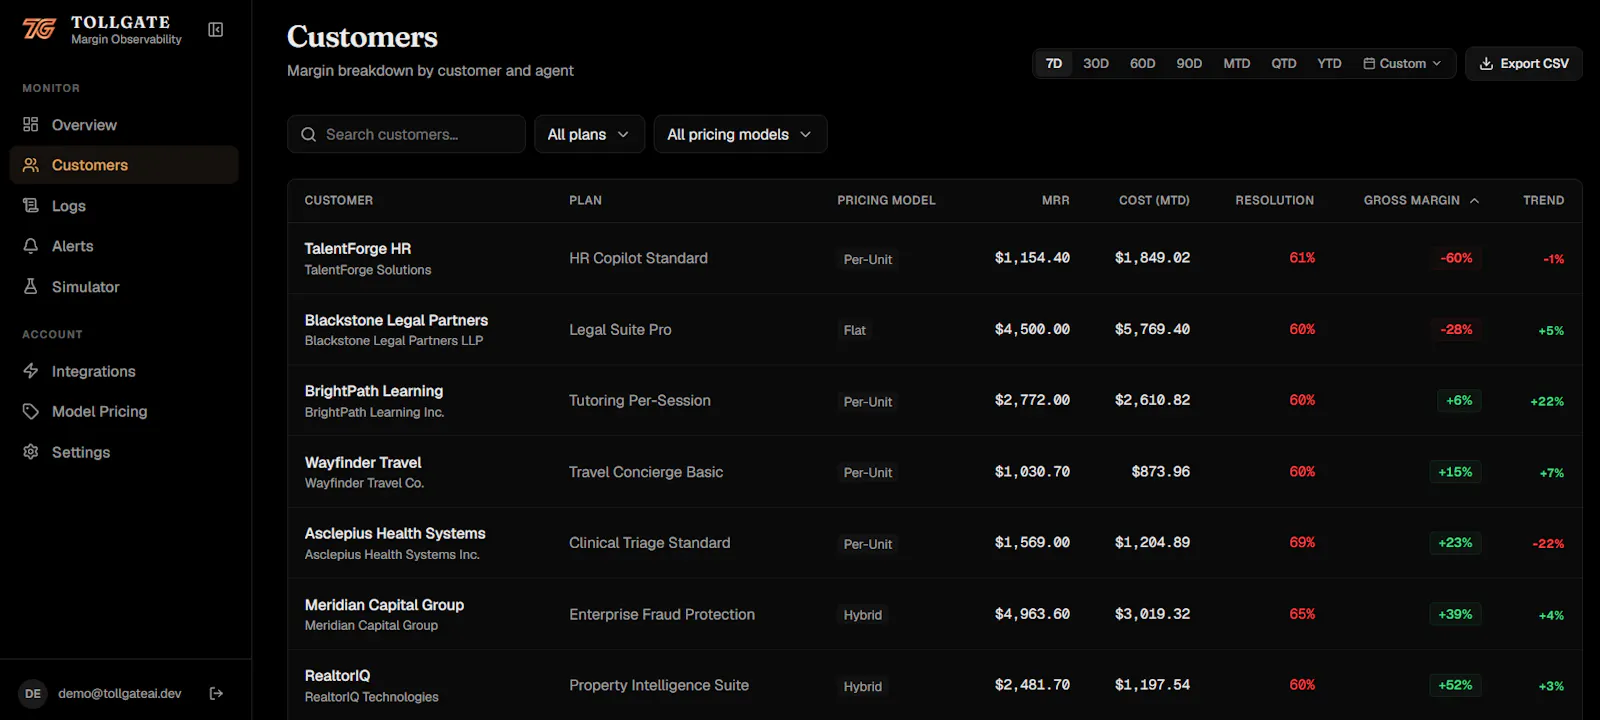The image size is (1600, 720).
Task: Export the table as CSV
Action: pos(1524,63)
